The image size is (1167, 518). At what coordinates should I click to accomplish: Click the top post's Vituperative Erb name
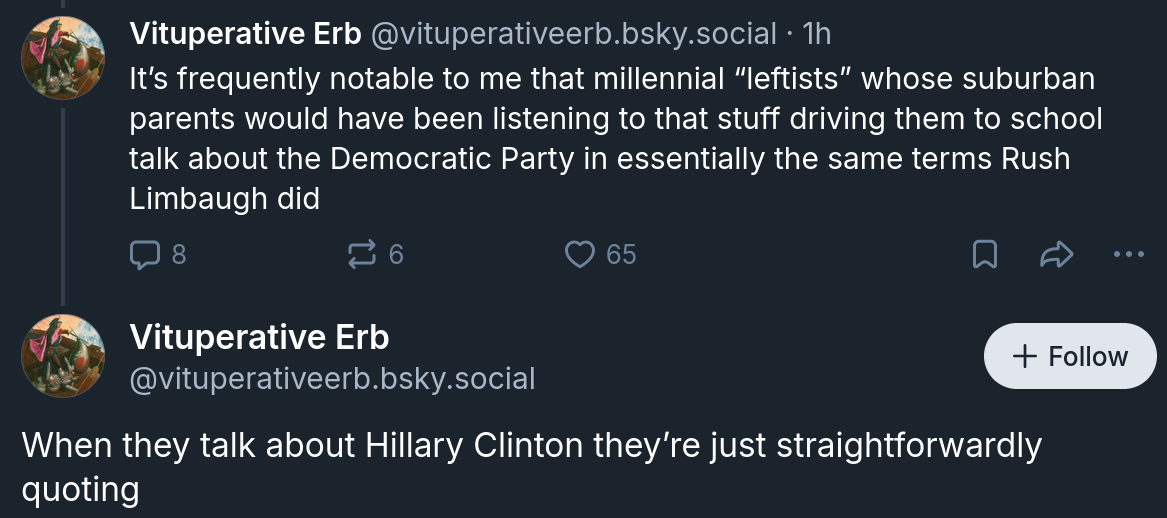[245, 33]
